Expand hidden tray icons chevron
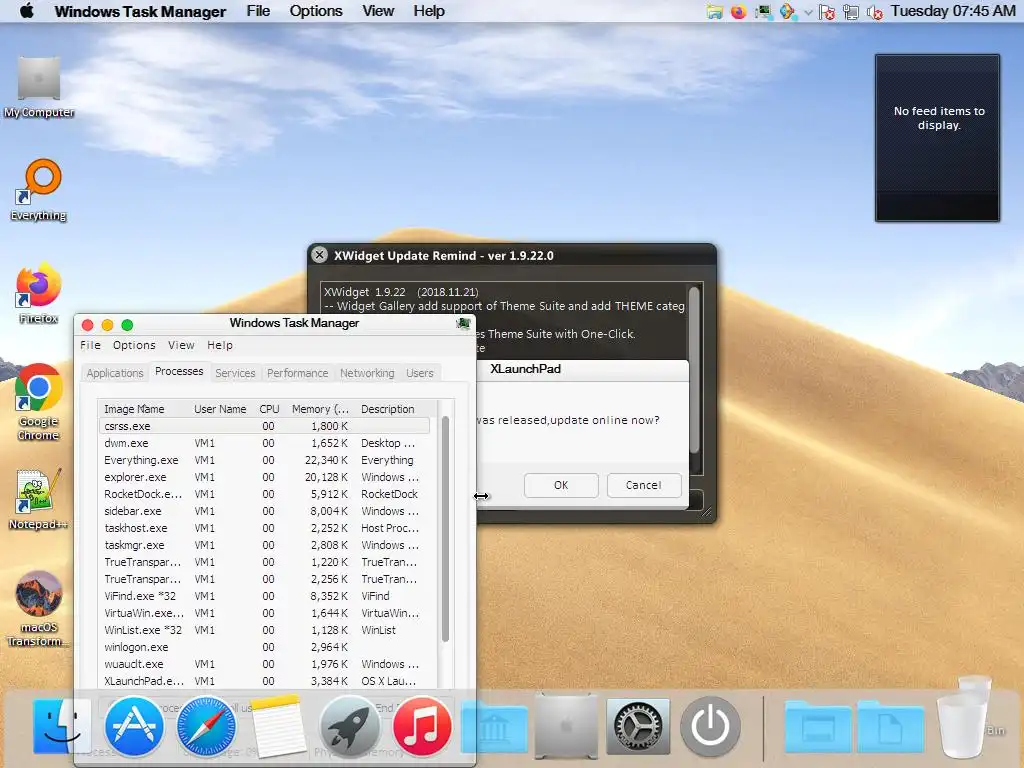Image resolution: width=1024 pixels, height=768 pixels. [x=808, y=12]
